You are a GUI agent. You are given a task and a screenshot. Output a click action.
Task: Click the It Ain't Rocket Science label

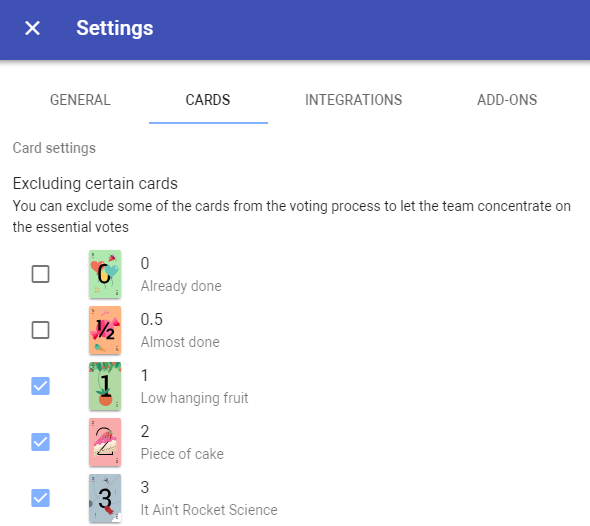[x=209, y=510]
